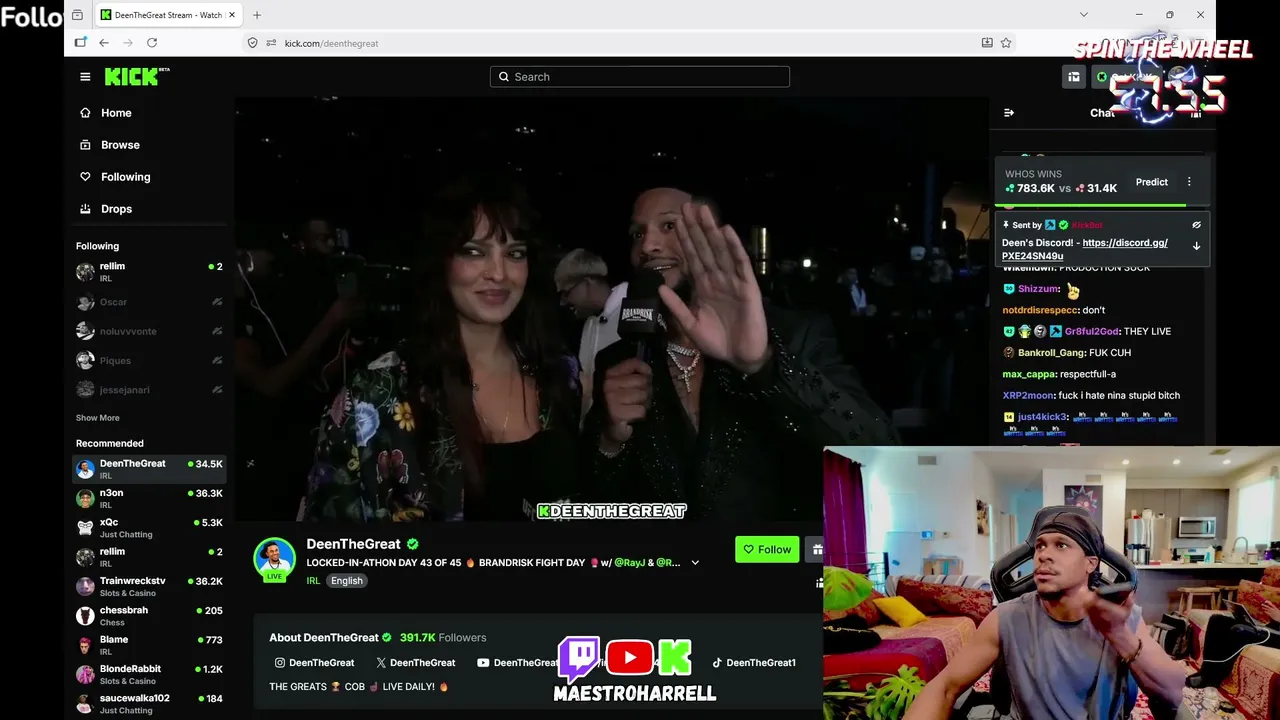The width and height of the screenshot is (1280, 720).
Task: Click the English language tag
Action: (347, 581)
